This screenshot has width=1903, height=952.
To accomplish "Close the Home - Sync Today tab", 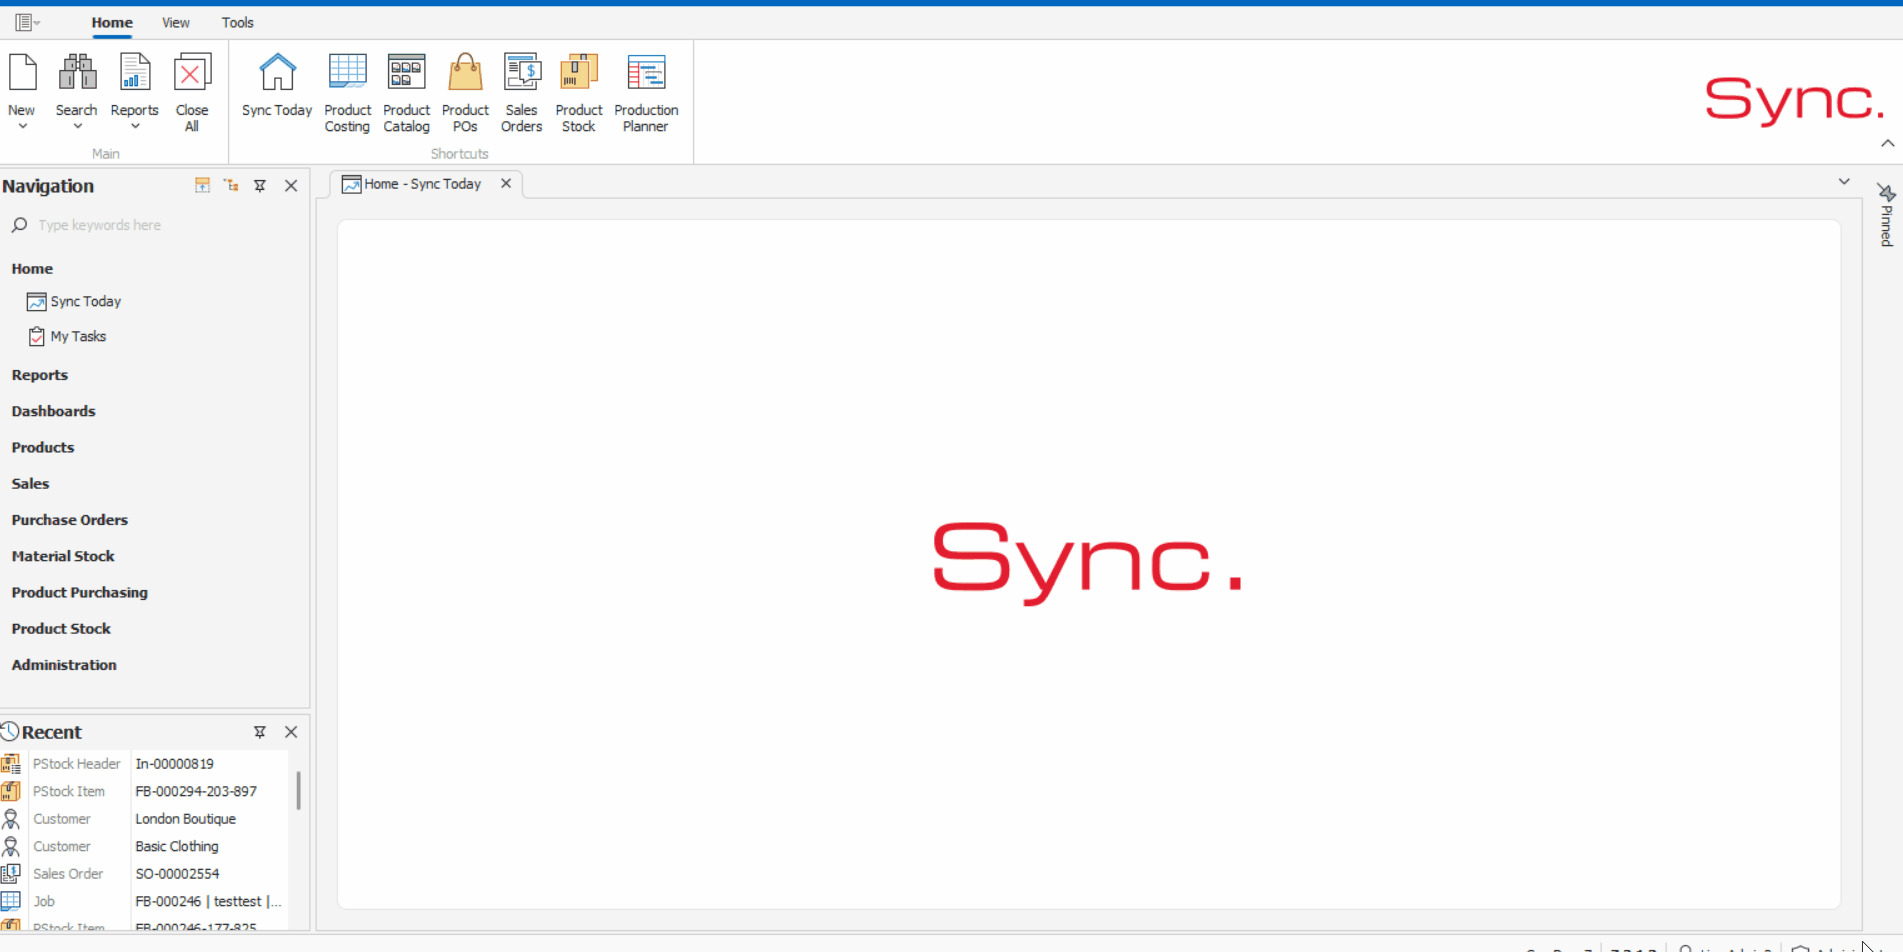I will coord(506,183).
